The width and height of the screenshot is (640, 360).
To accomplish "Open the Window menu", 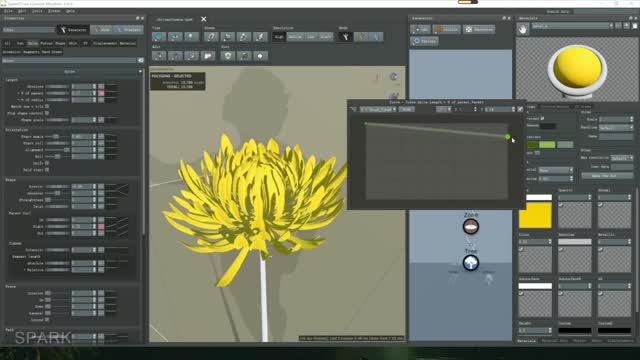I will click(54, 11).
